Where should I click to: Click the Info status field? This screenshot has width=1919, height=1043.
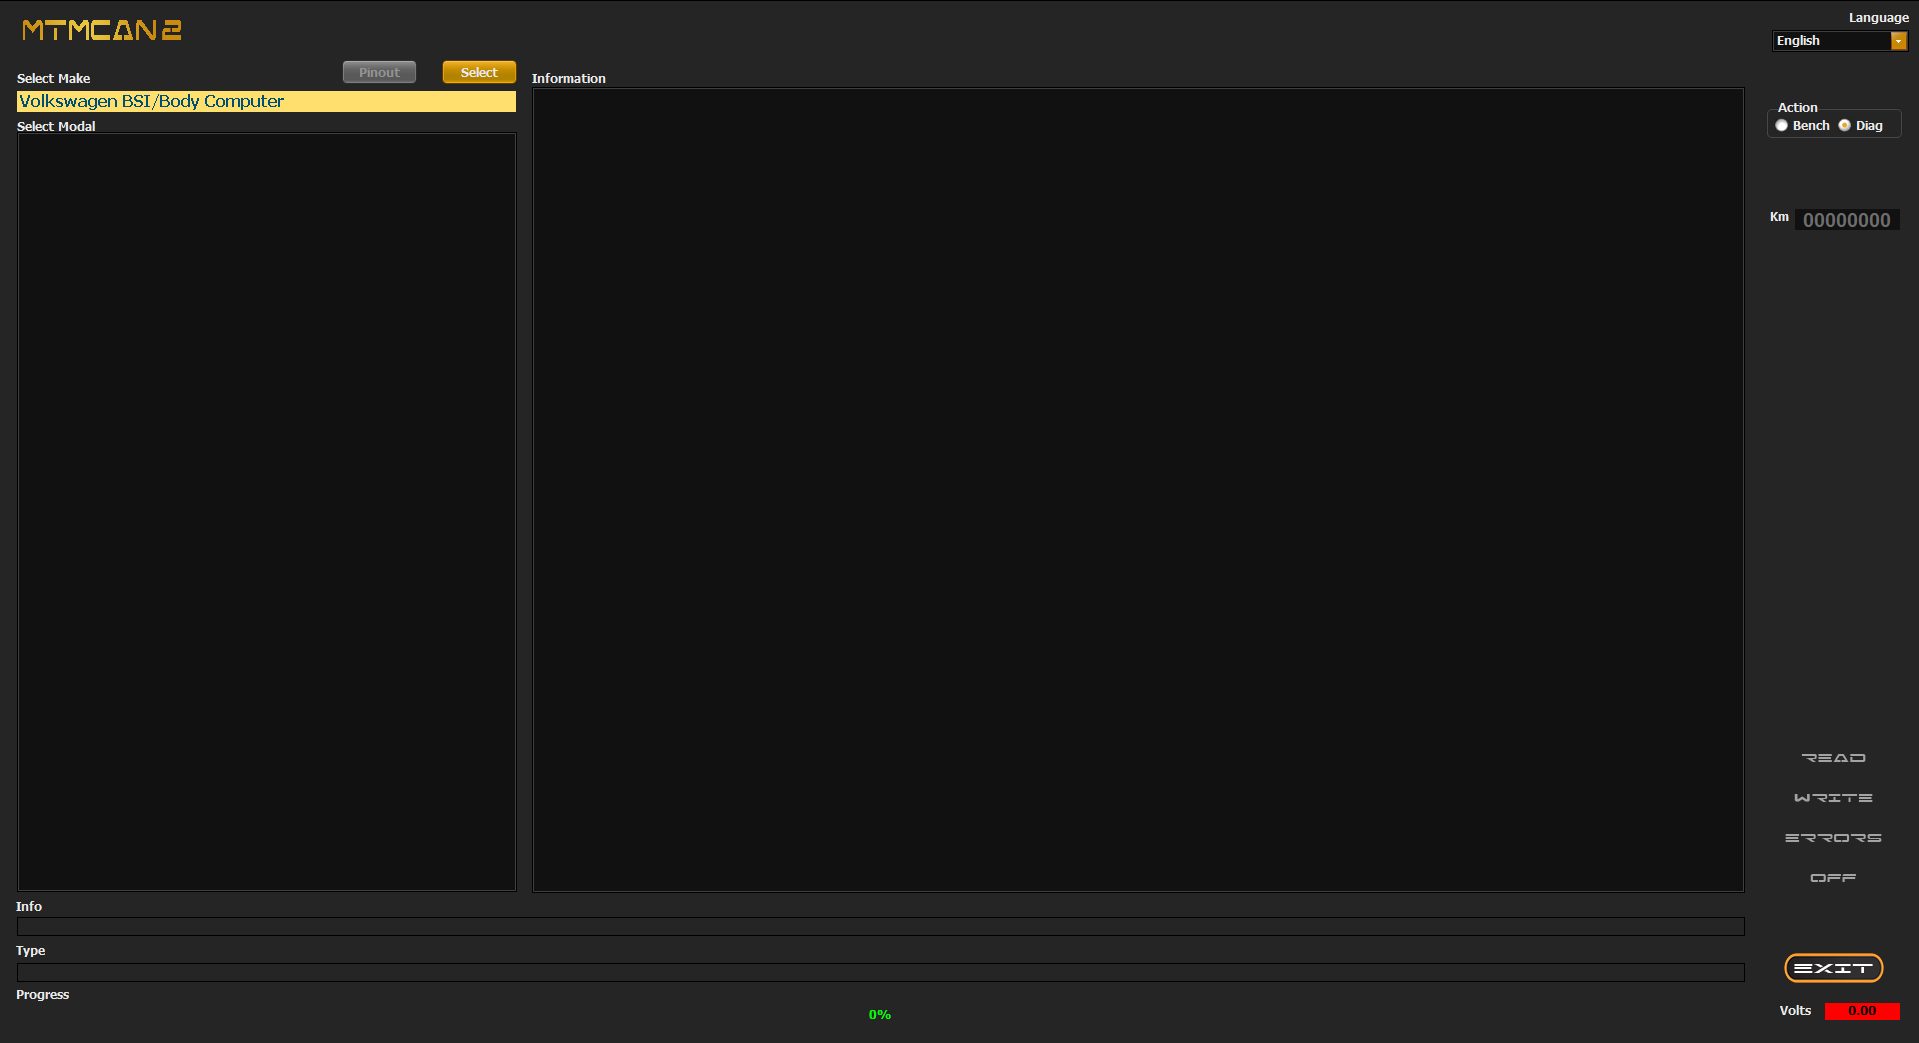pyautogui.click(x=880, y=927)
